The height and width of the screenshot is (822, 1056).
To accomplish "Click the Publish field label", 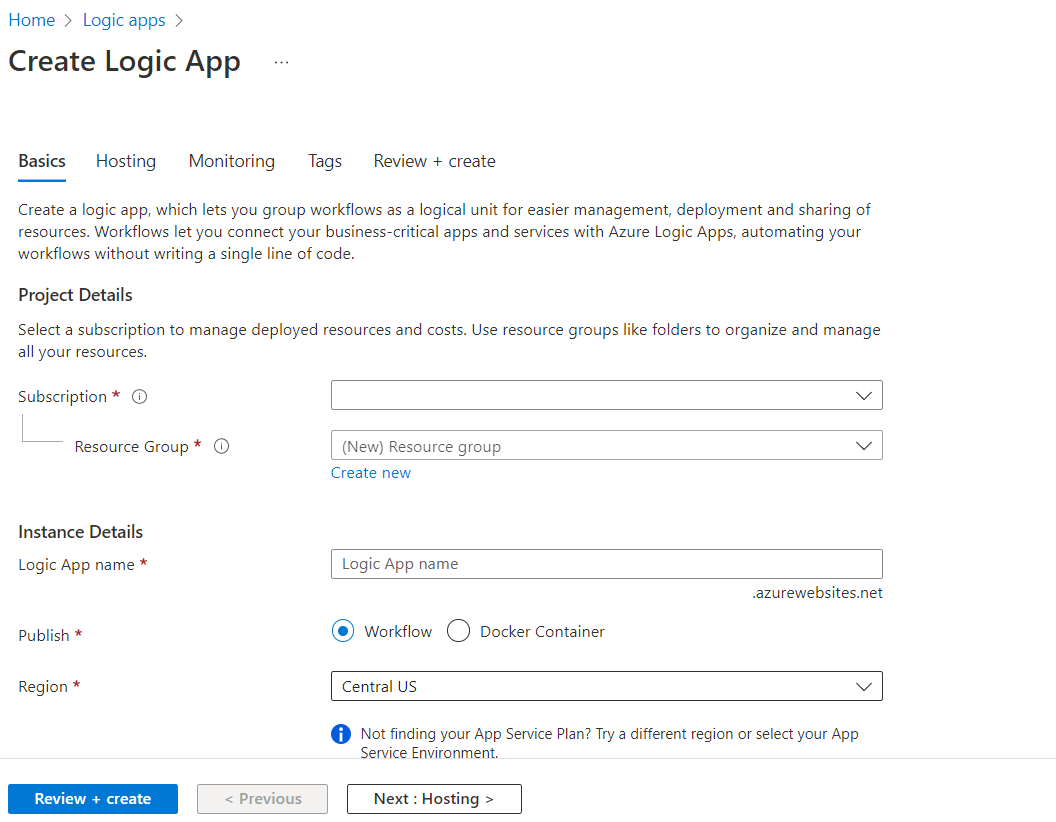I will click(44, 636).
